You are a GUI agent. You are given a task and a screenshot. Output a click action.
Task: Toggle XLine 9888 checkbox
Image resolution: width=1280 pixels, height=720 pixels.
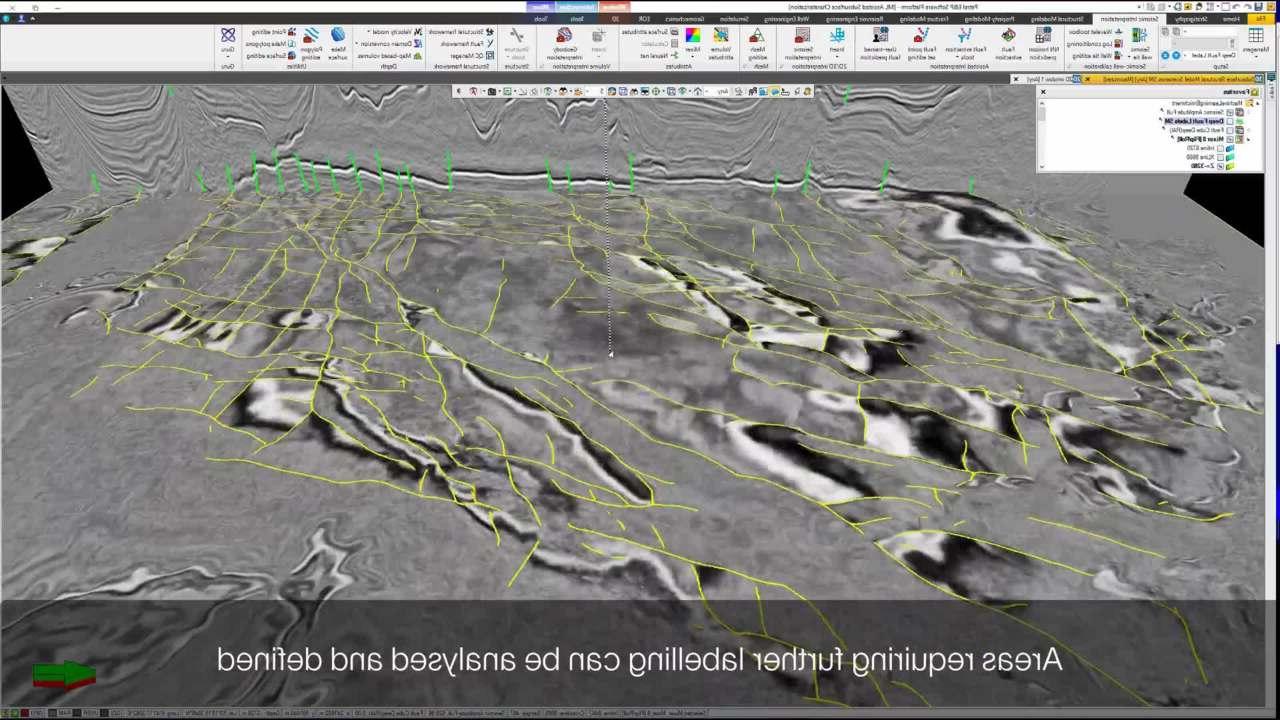pos(1220,157)
